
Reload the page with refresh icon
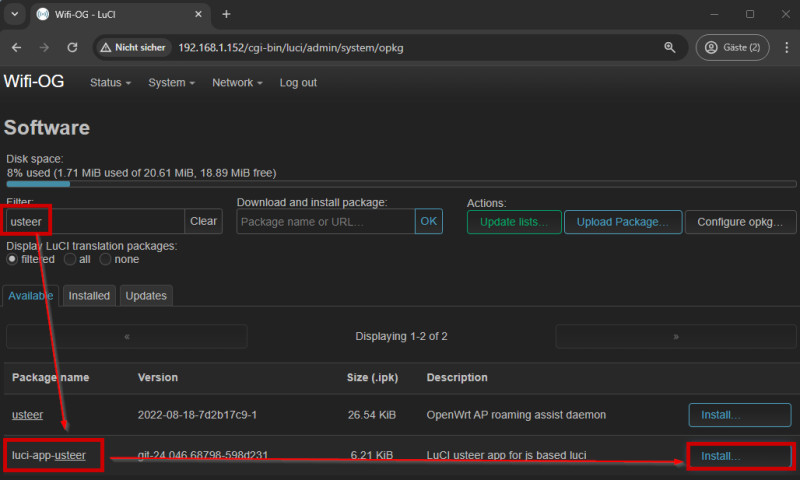click(72, 47)
